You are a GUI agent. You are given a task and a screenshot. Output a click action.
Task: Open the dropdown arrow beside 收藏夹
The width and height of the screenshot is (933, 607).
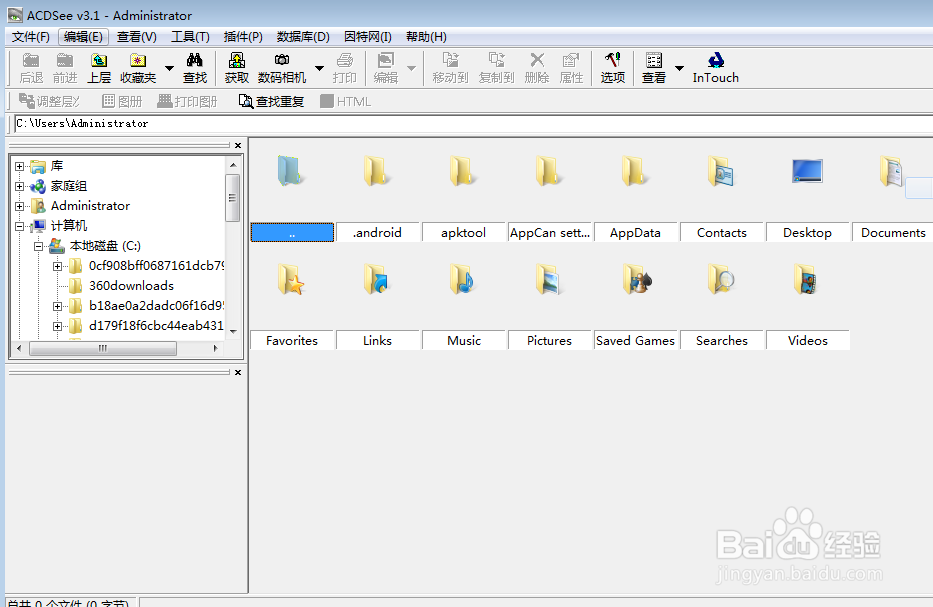tap(170, 68)
